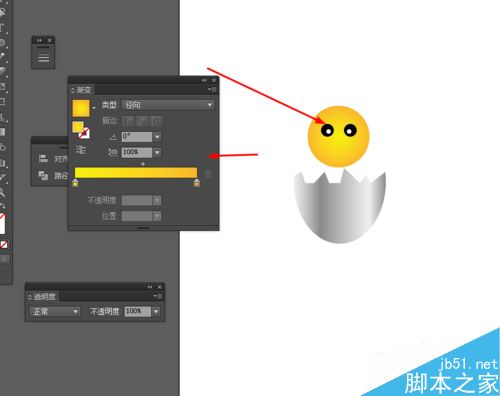
Task: Click the hamburger icon in the small collapsed panel
Action: pyautogui.click(x=43, y=58)
